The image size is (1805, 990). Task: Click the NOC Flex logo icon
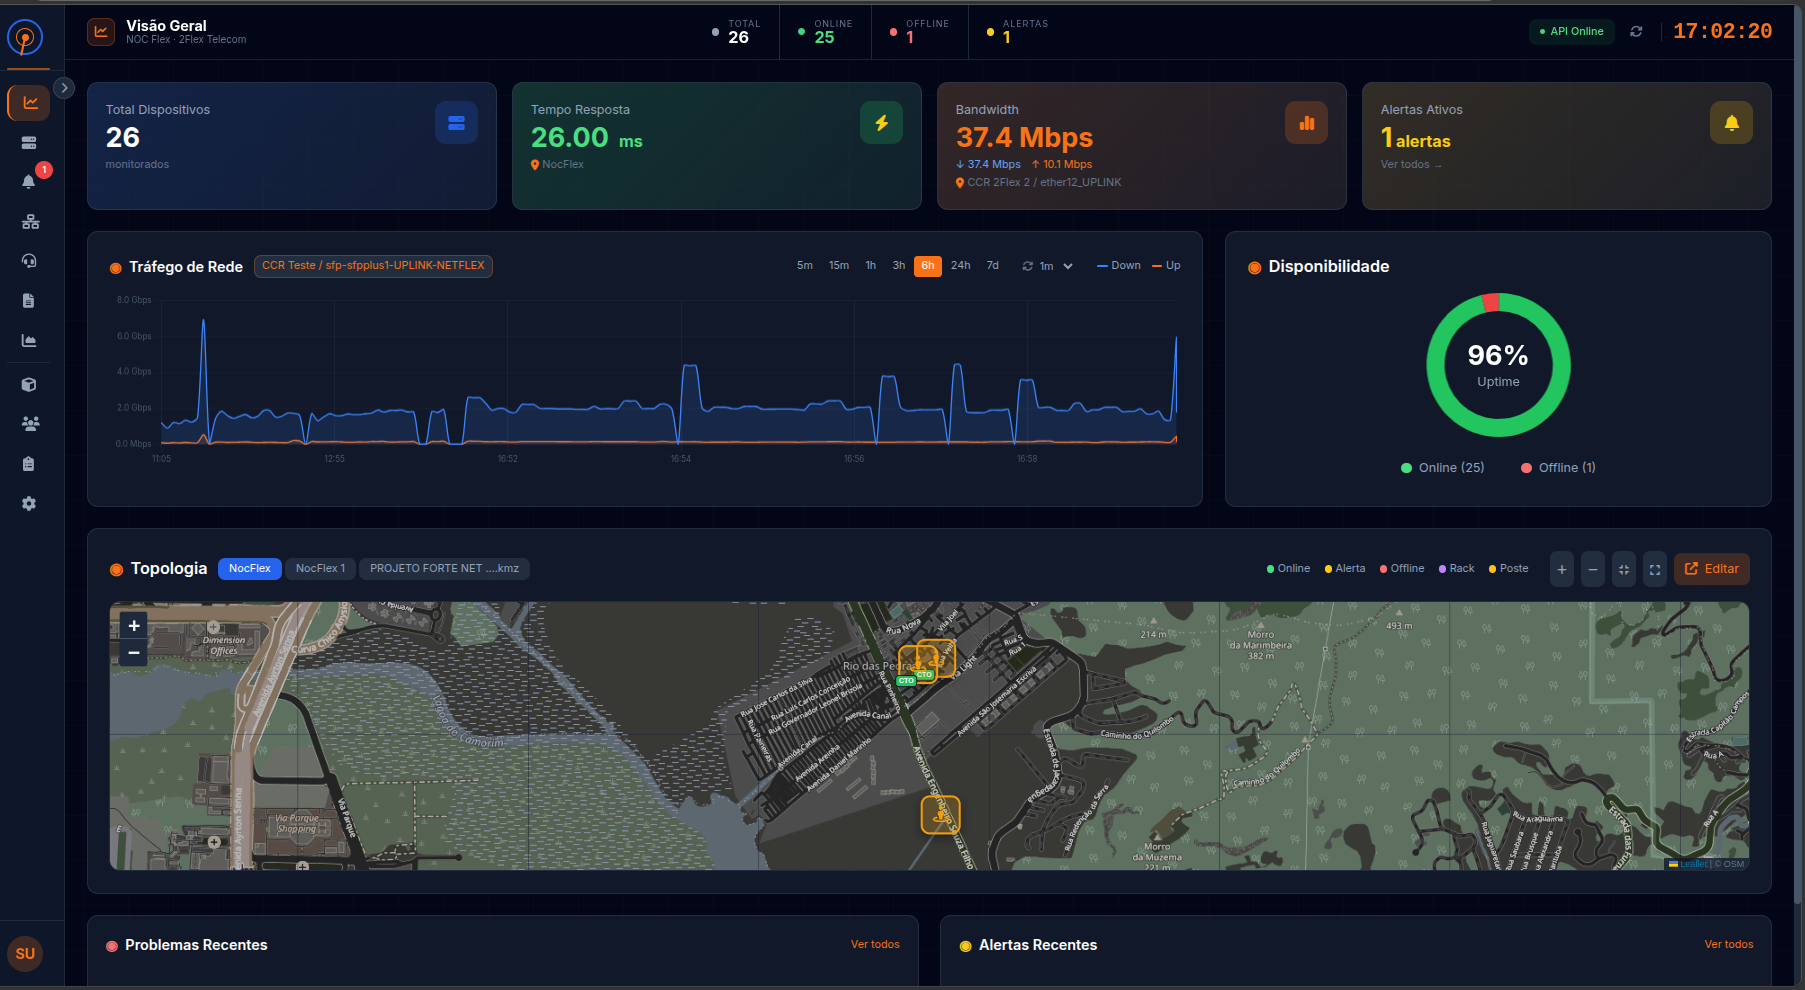coord(25,38)
